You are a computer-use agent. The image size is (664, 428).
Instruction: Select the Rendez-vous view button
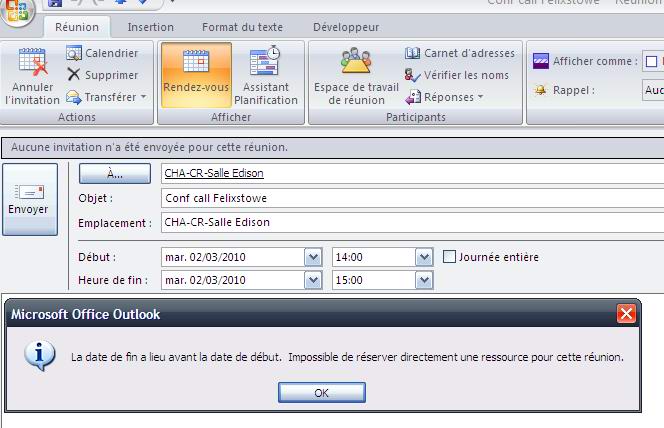pos(195,75)
